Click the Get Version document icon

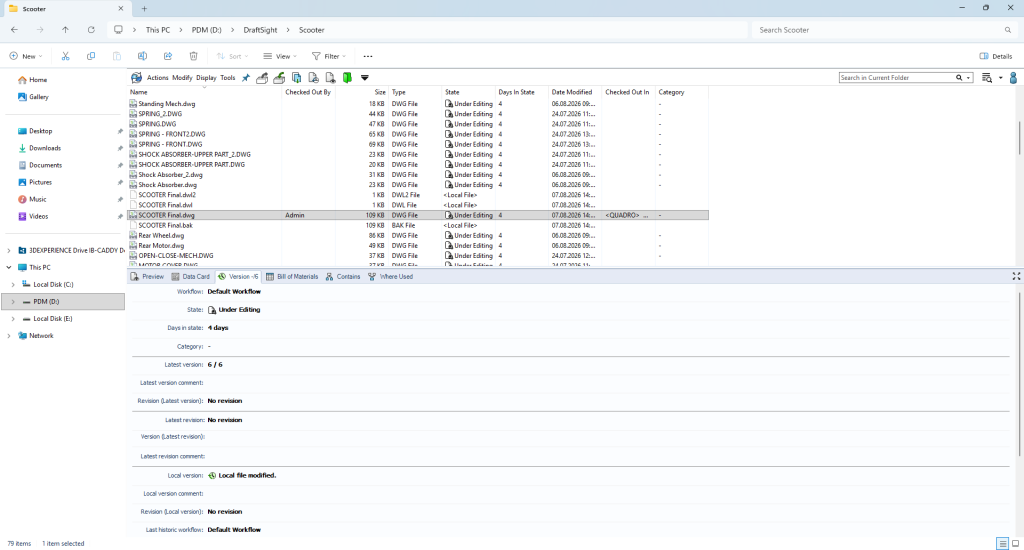point(330,78)
